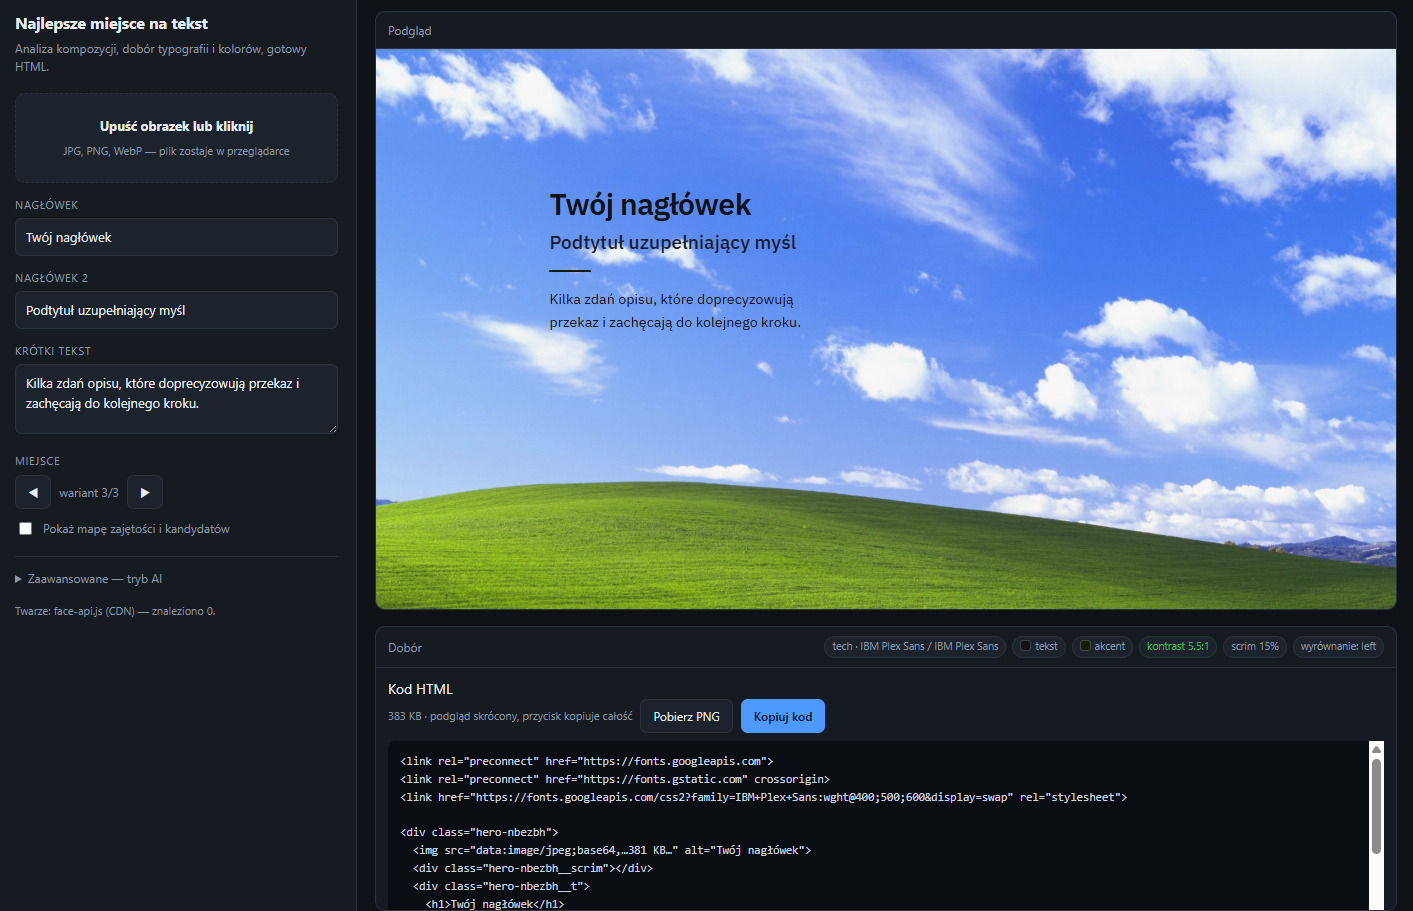Viewport: 1413px width, 911px height.
Task: Click the subtitle text in the preview
Action: (x=673, y=243)
